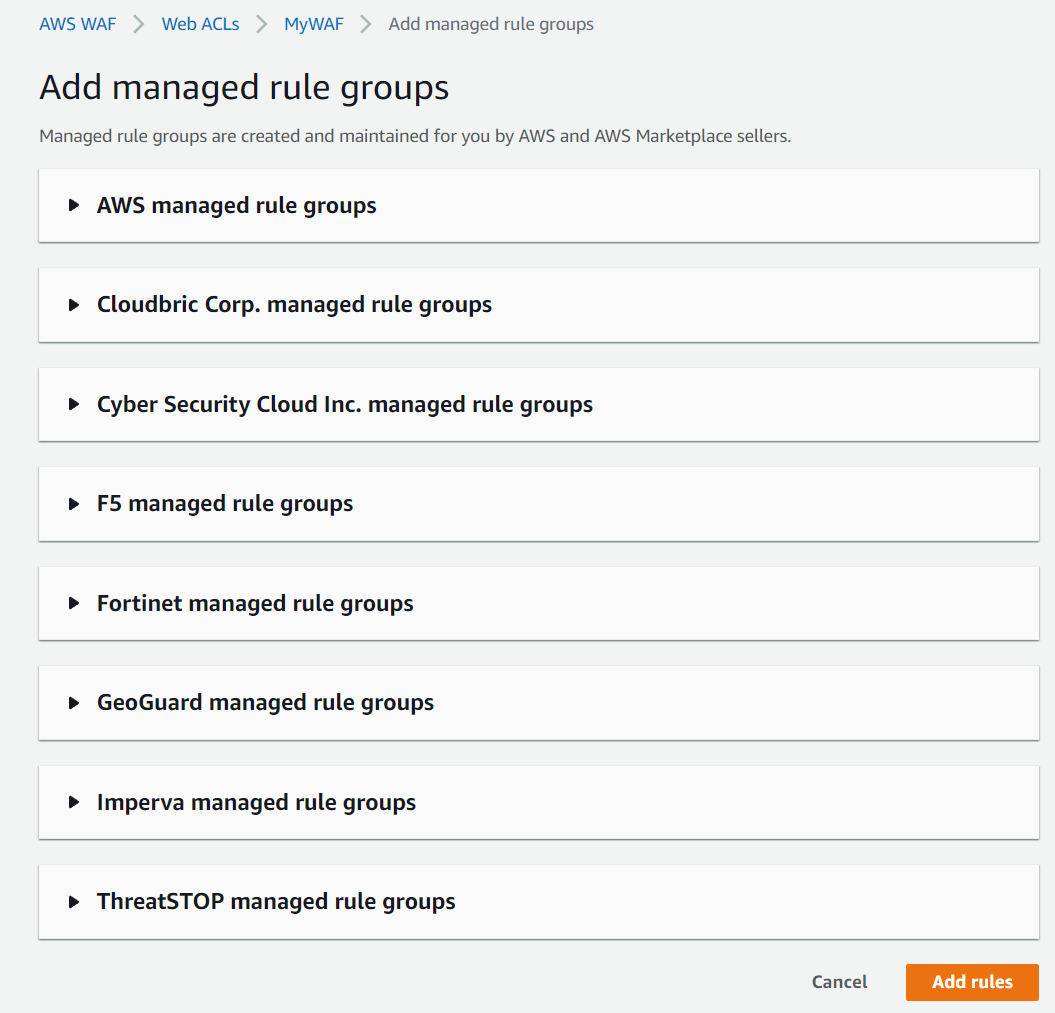Screen dimensions: 1055x1013
Task: Select 'Add managed rule groups' breadcrumb text
Action: pyautogui.click(x=491, y=24)
